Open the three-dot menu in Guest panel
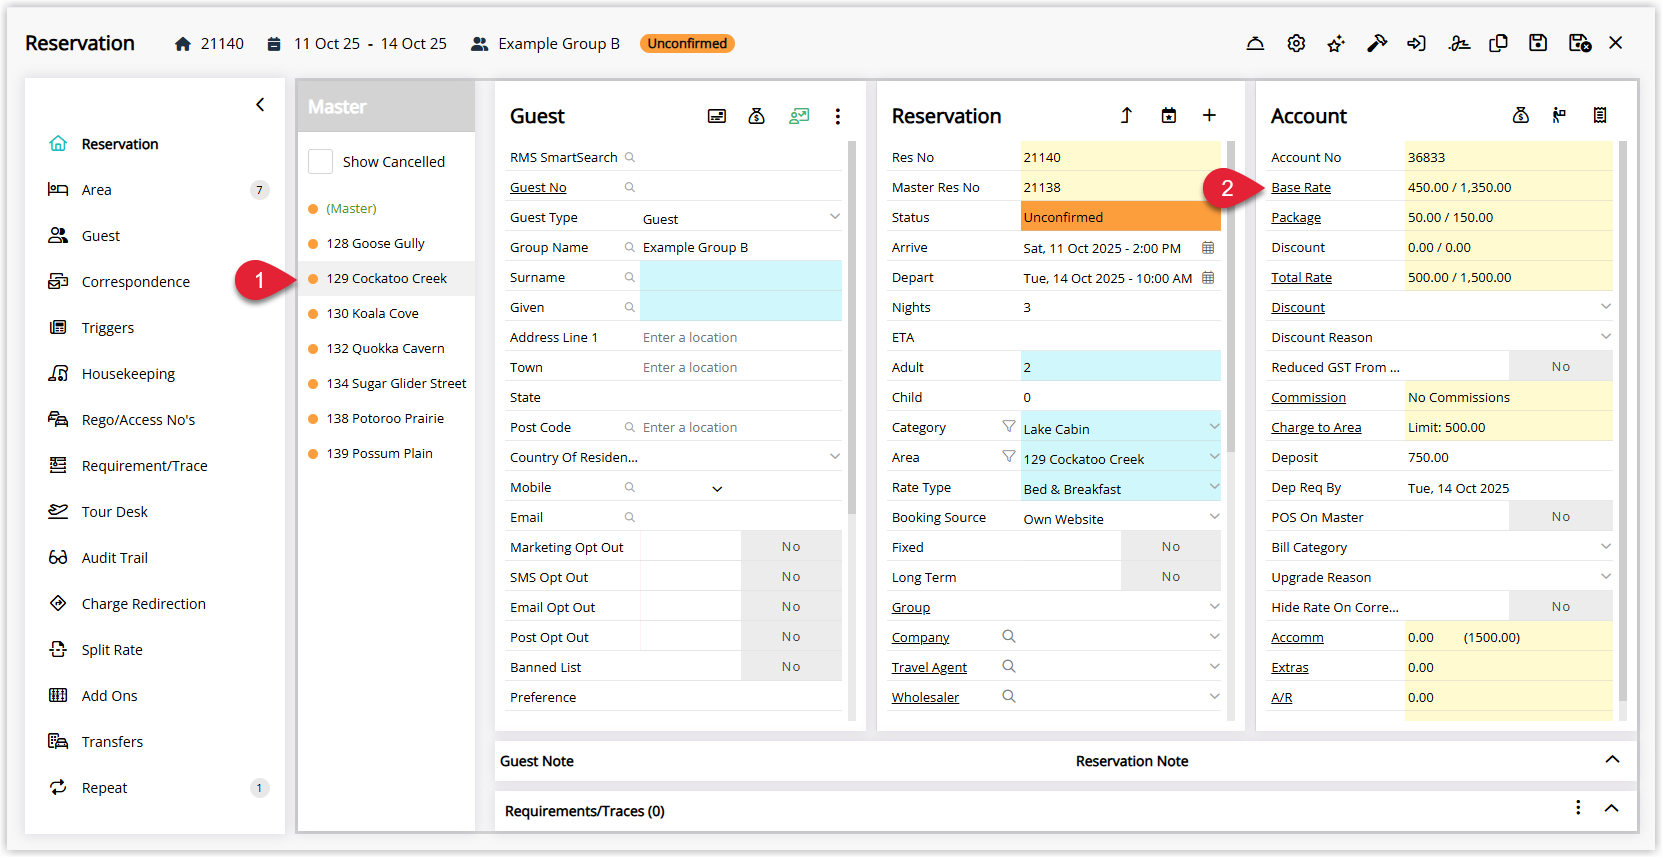Viewport: 1663px width, 858px height. click(838, 116)
